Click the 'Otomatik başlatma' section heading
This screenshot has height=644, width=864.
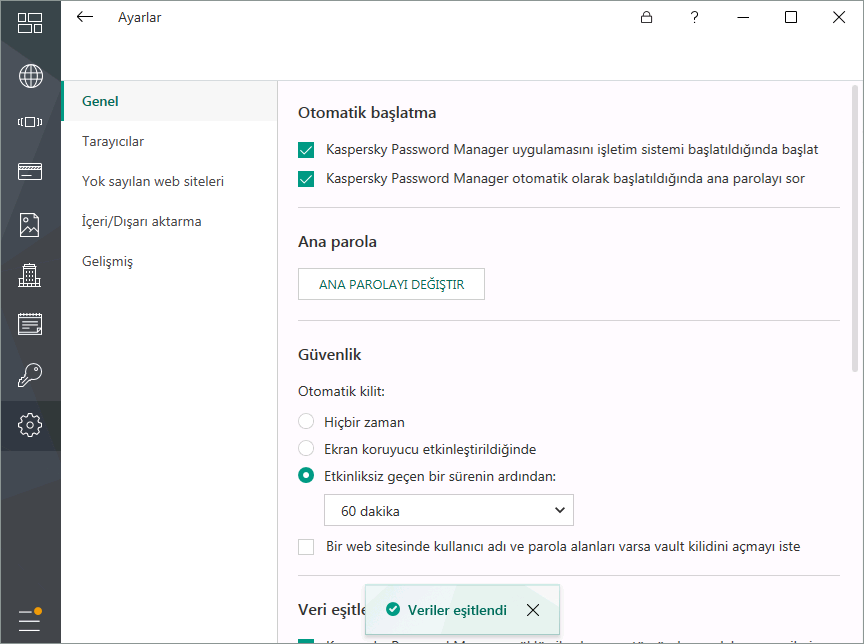point(367,113)
